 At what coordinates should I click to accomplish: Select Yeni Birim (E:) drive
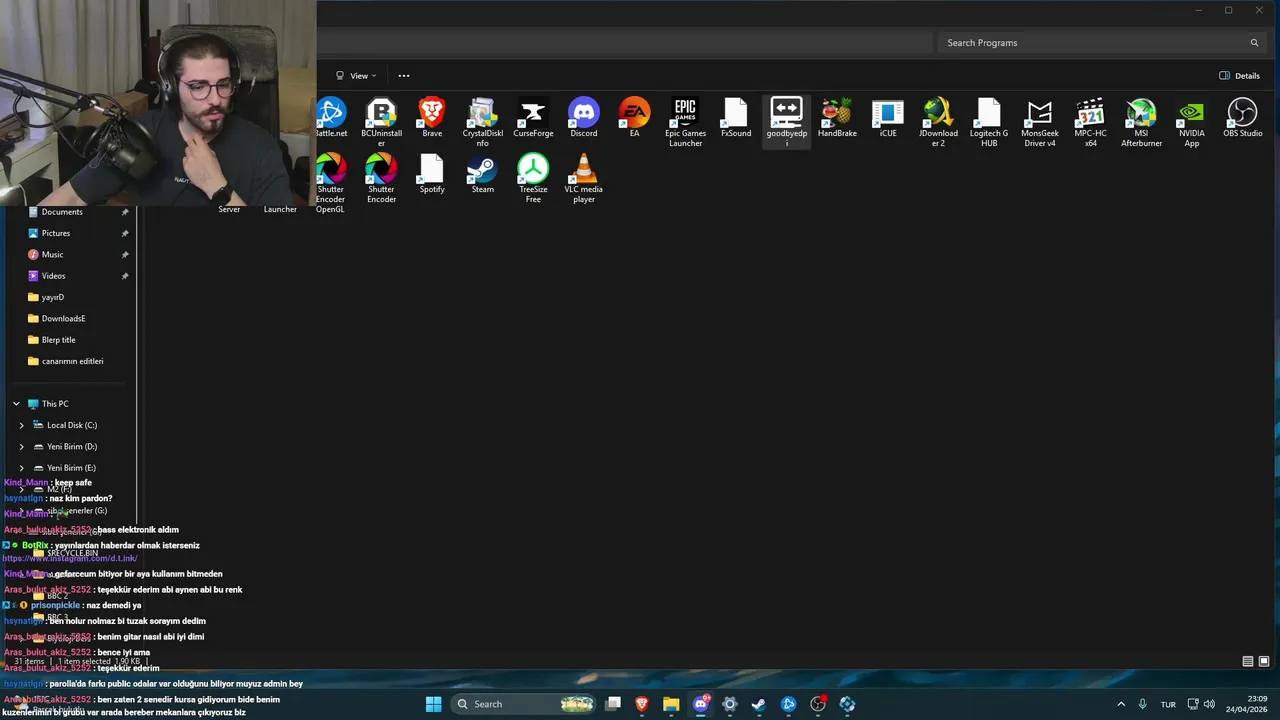click(72, 468)
